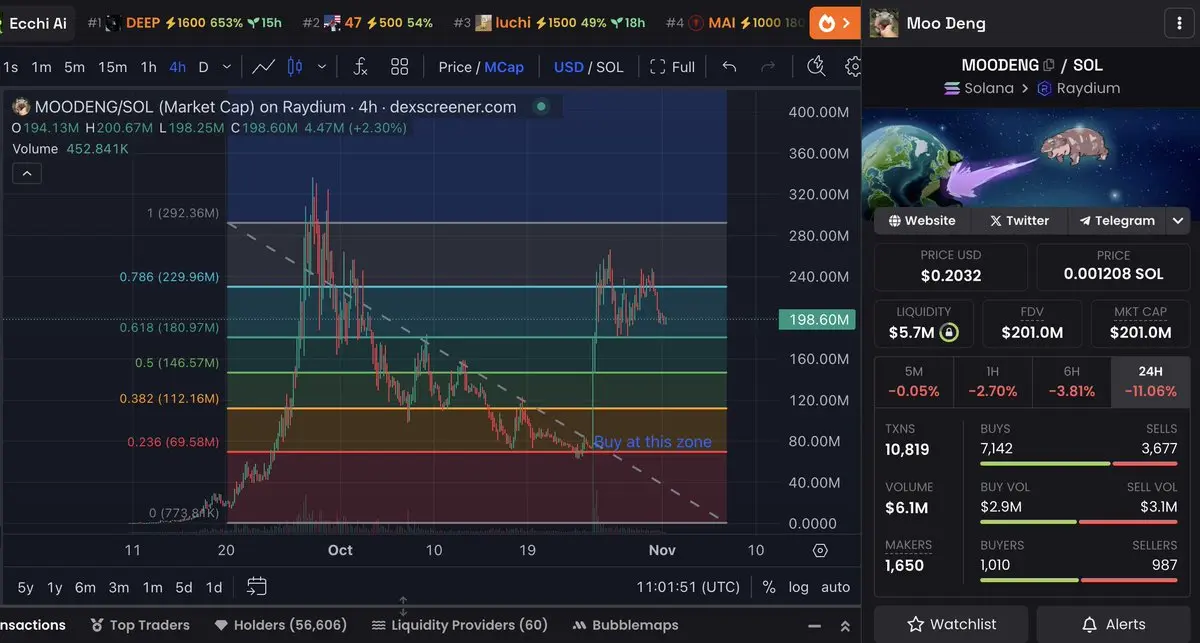Viewport: 1200px width, 643px height.
Task: Open the quick search chart icon
Action: [x=816, y=66]
